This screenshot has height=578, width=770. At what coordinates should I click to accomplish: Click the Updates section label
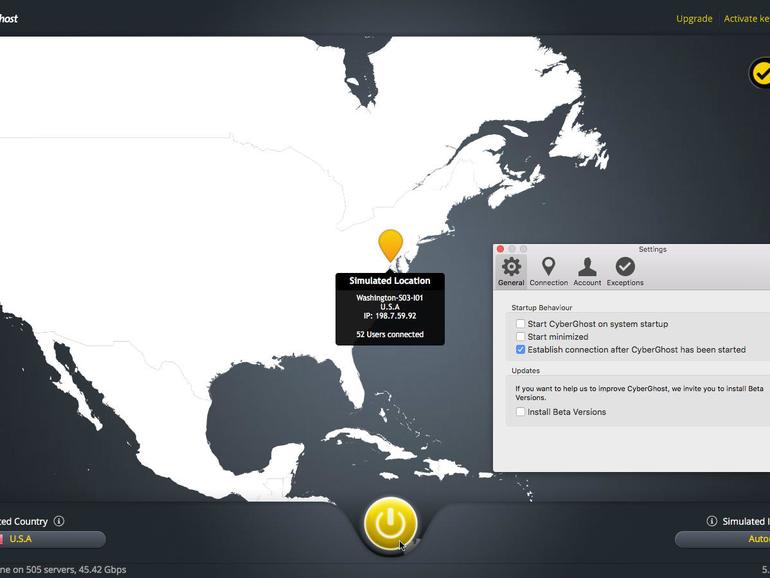(525, 371)
